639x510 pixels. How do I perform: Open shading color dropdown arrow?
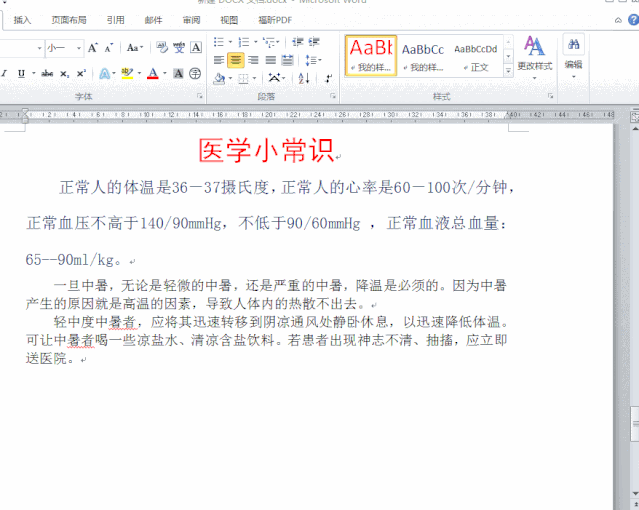pos(231,78)
